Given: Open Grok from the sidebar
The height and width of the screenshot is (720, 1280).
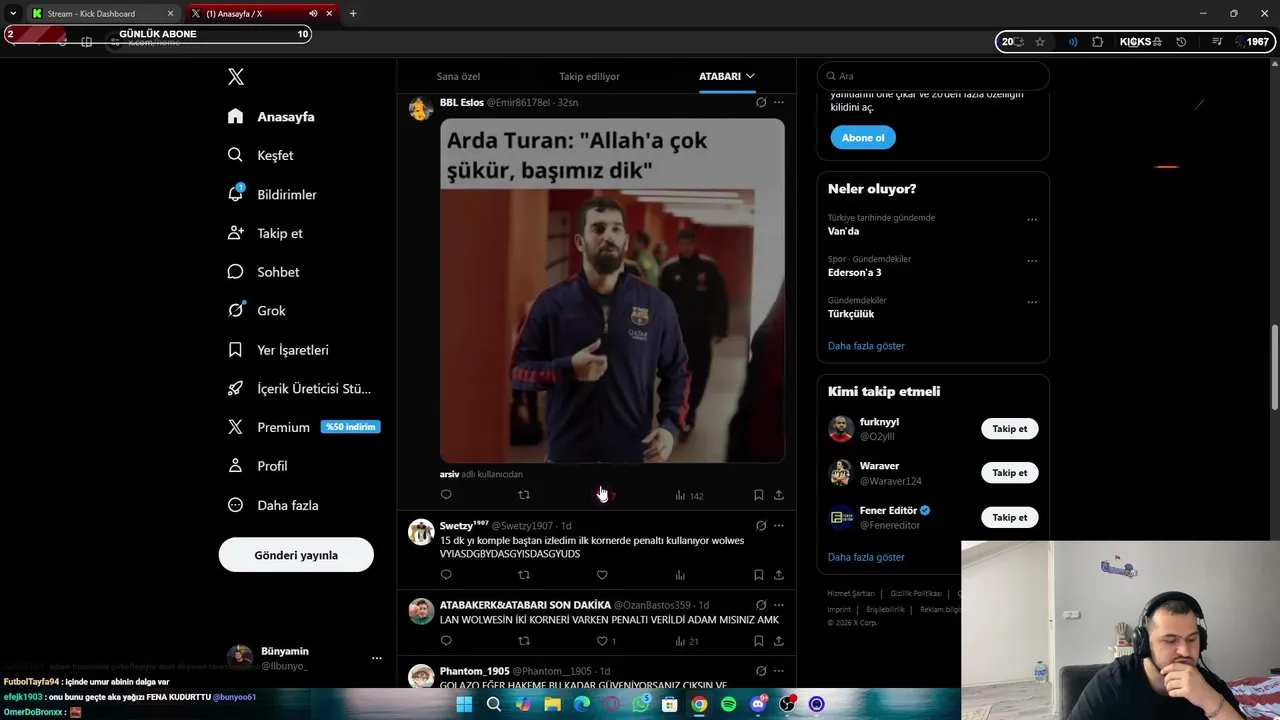Looking at the screenshot, I should click(257, 311).
